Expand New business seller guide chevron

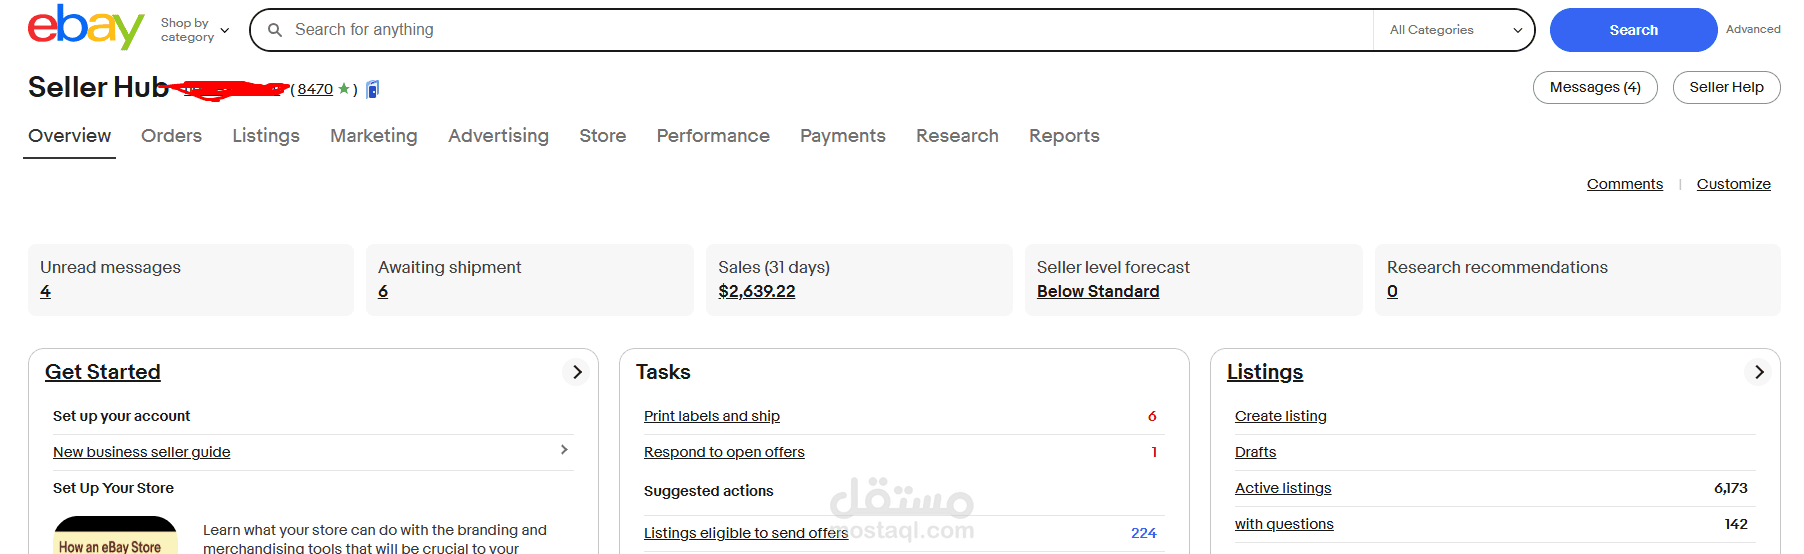(564, 450)
